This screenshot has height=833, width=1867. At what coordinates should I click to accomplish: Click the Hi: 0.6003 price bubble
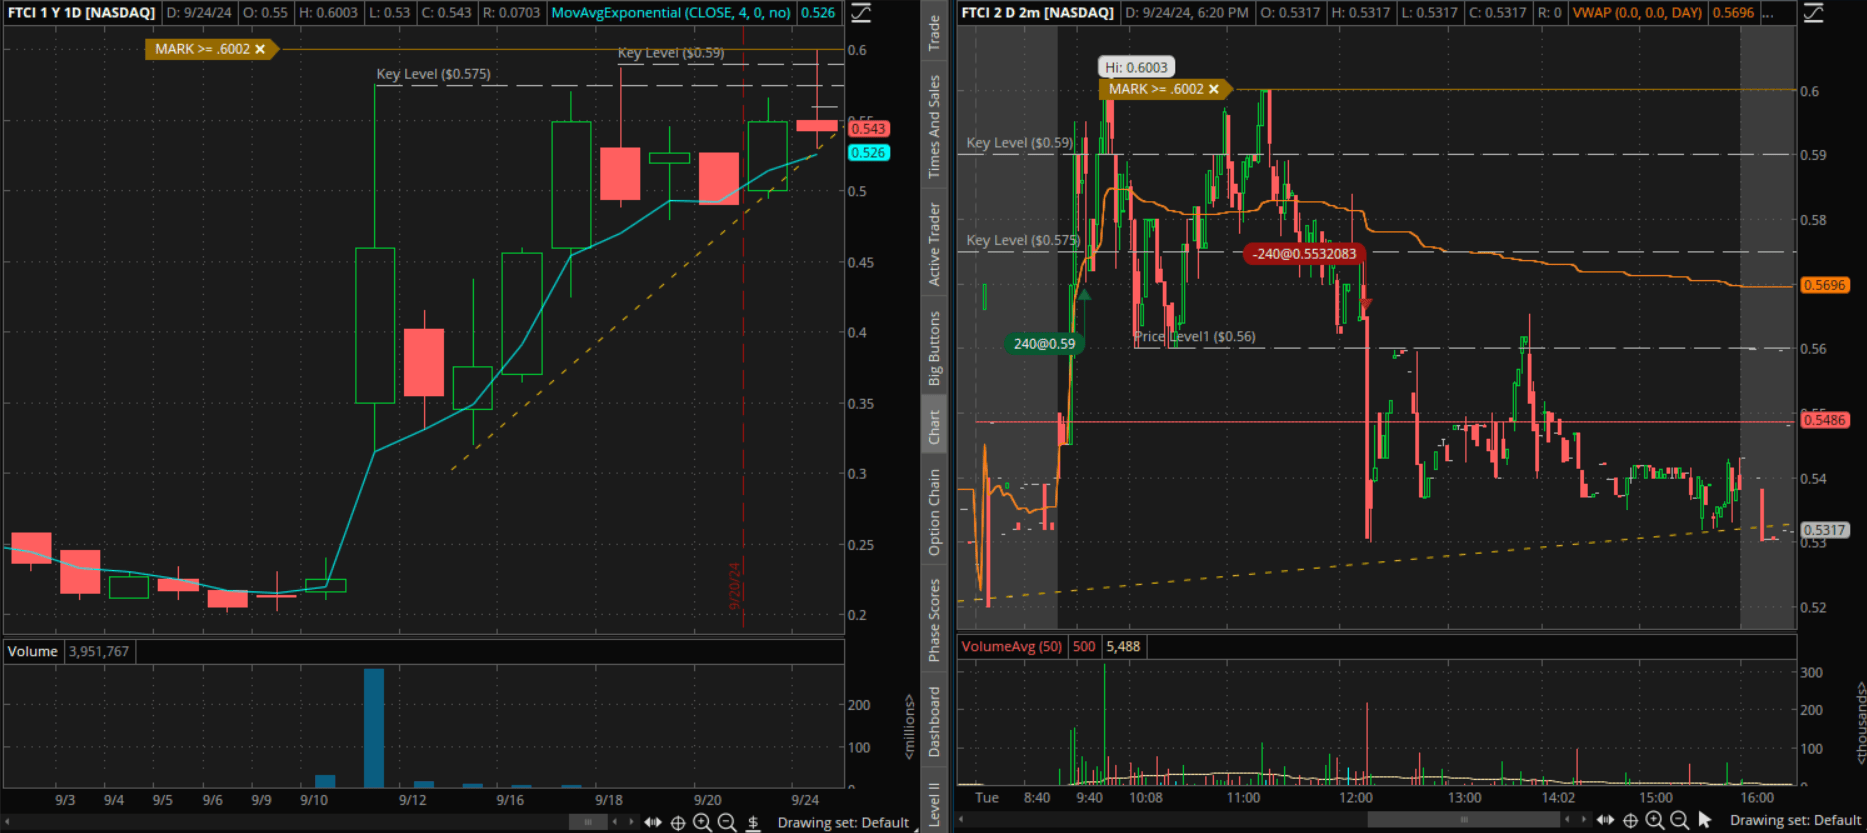click(1136, 67)
